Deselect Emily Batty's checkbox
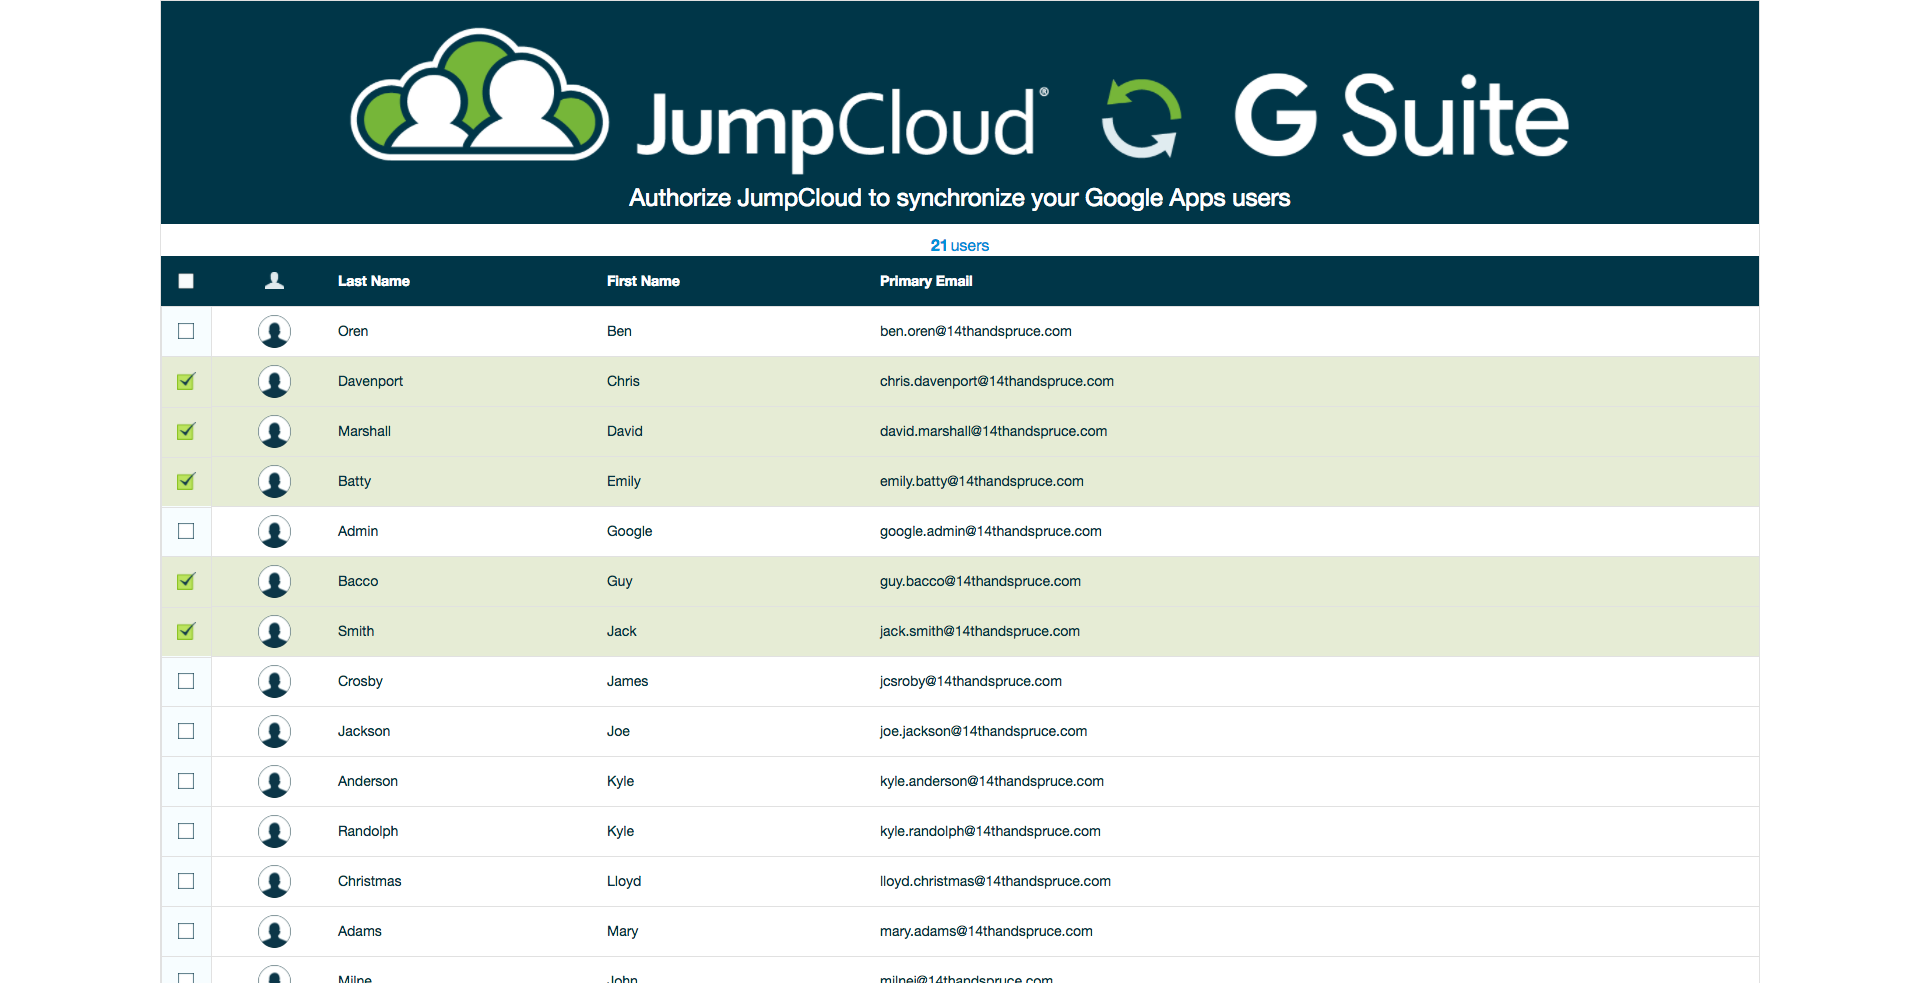 (186, 481)
